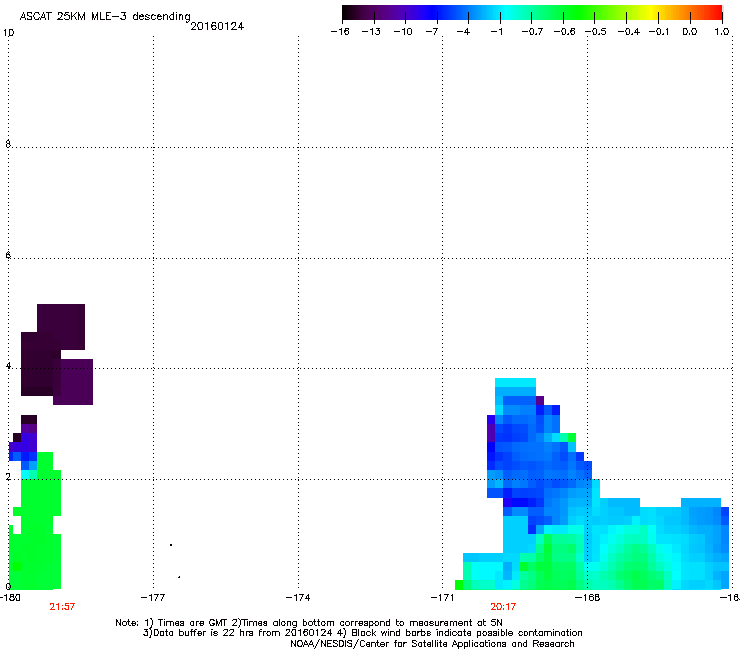Click the colorbar label -0.1

(x=659, y=32)
